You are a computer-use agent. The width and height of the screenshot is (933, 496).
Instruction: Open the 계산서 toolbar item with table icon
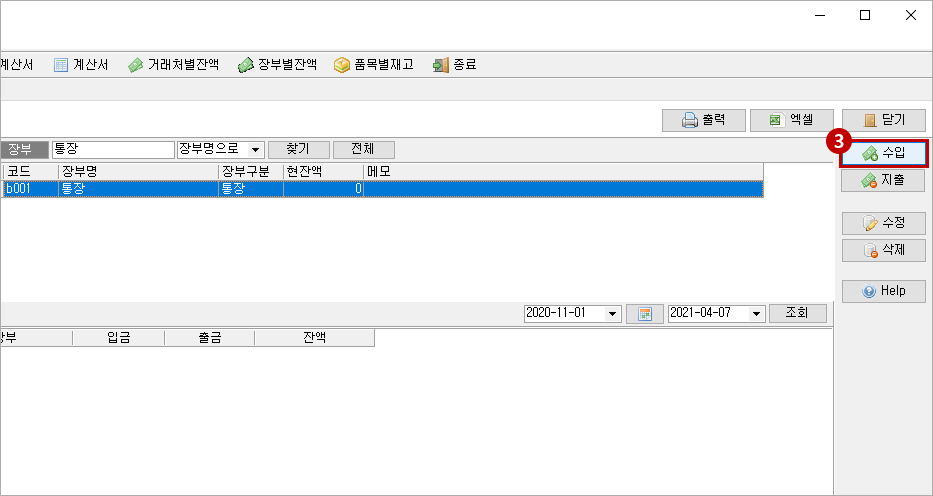tap(81, 65)
